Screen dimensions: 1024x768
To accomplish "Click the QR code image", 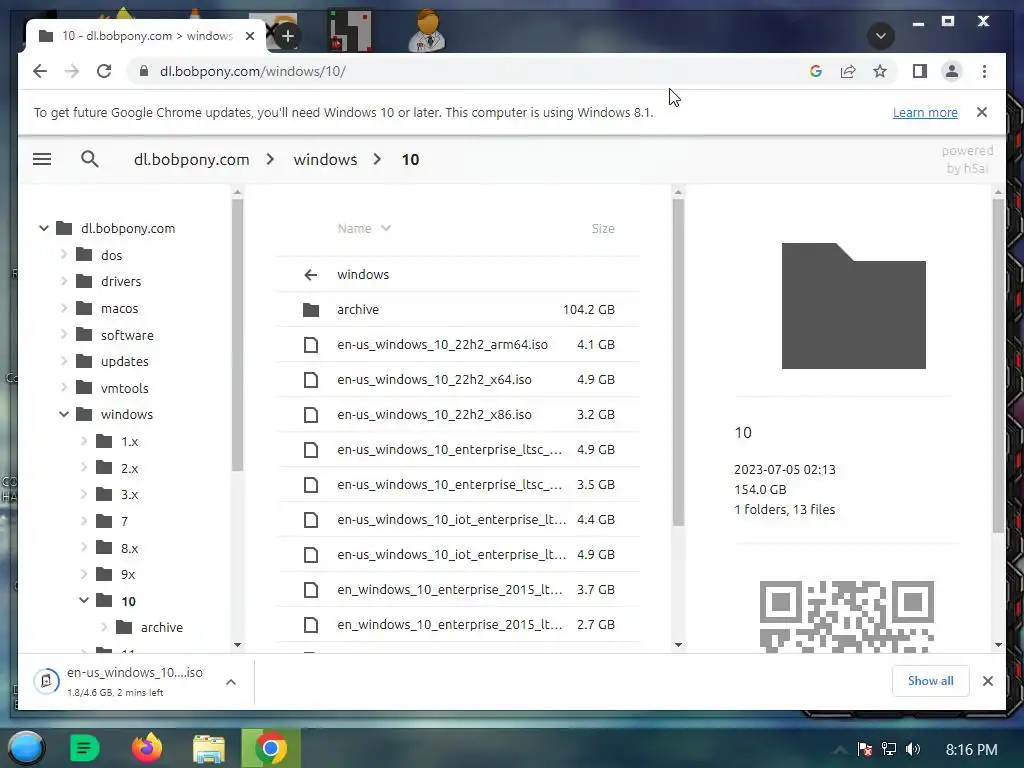I will coord(846,616).
